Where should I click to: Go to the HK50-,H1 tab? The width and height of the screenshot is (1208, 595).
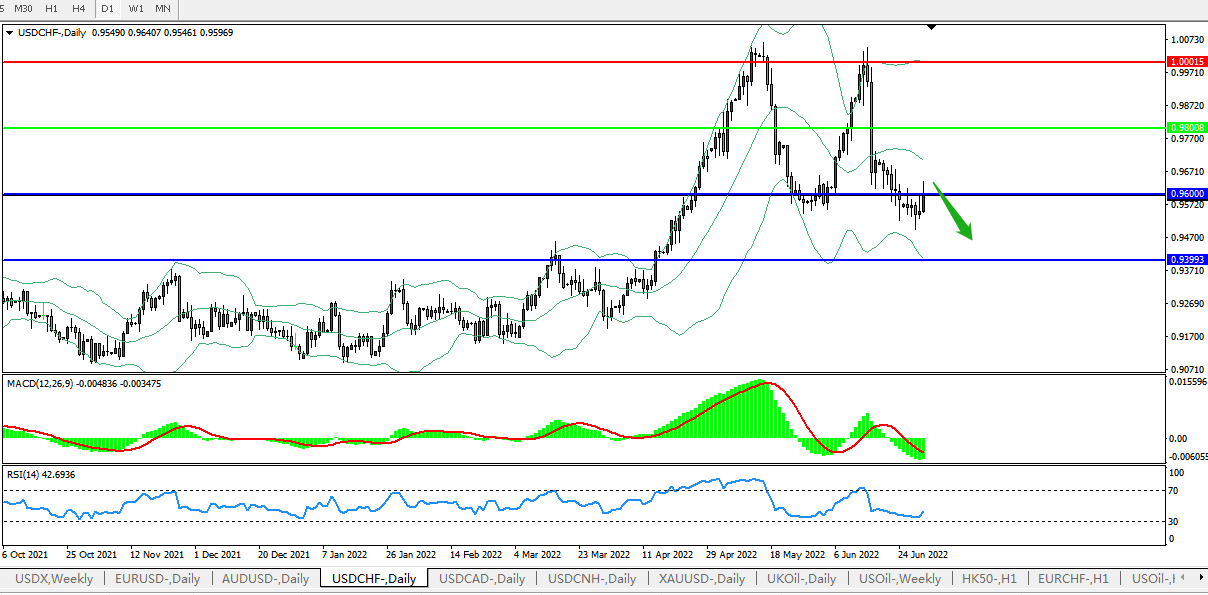tap(989, 579)
